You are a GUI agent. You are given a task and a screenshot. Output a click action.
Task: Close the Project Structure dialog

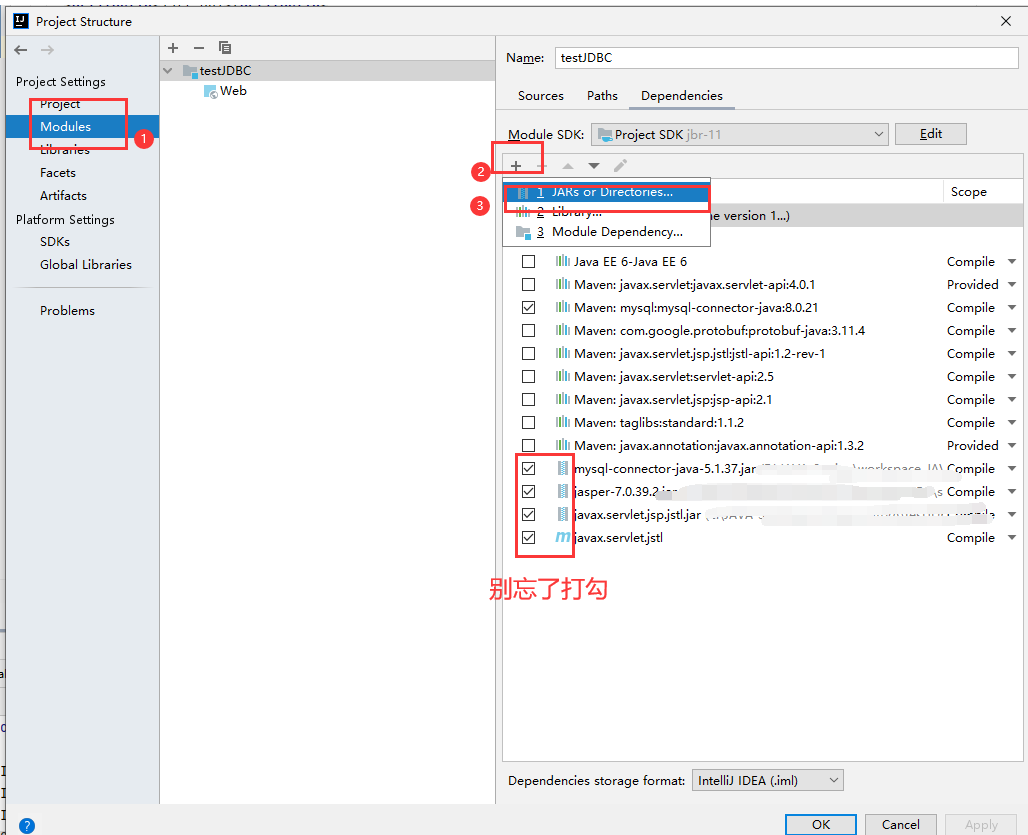(x=1006, y=21)
